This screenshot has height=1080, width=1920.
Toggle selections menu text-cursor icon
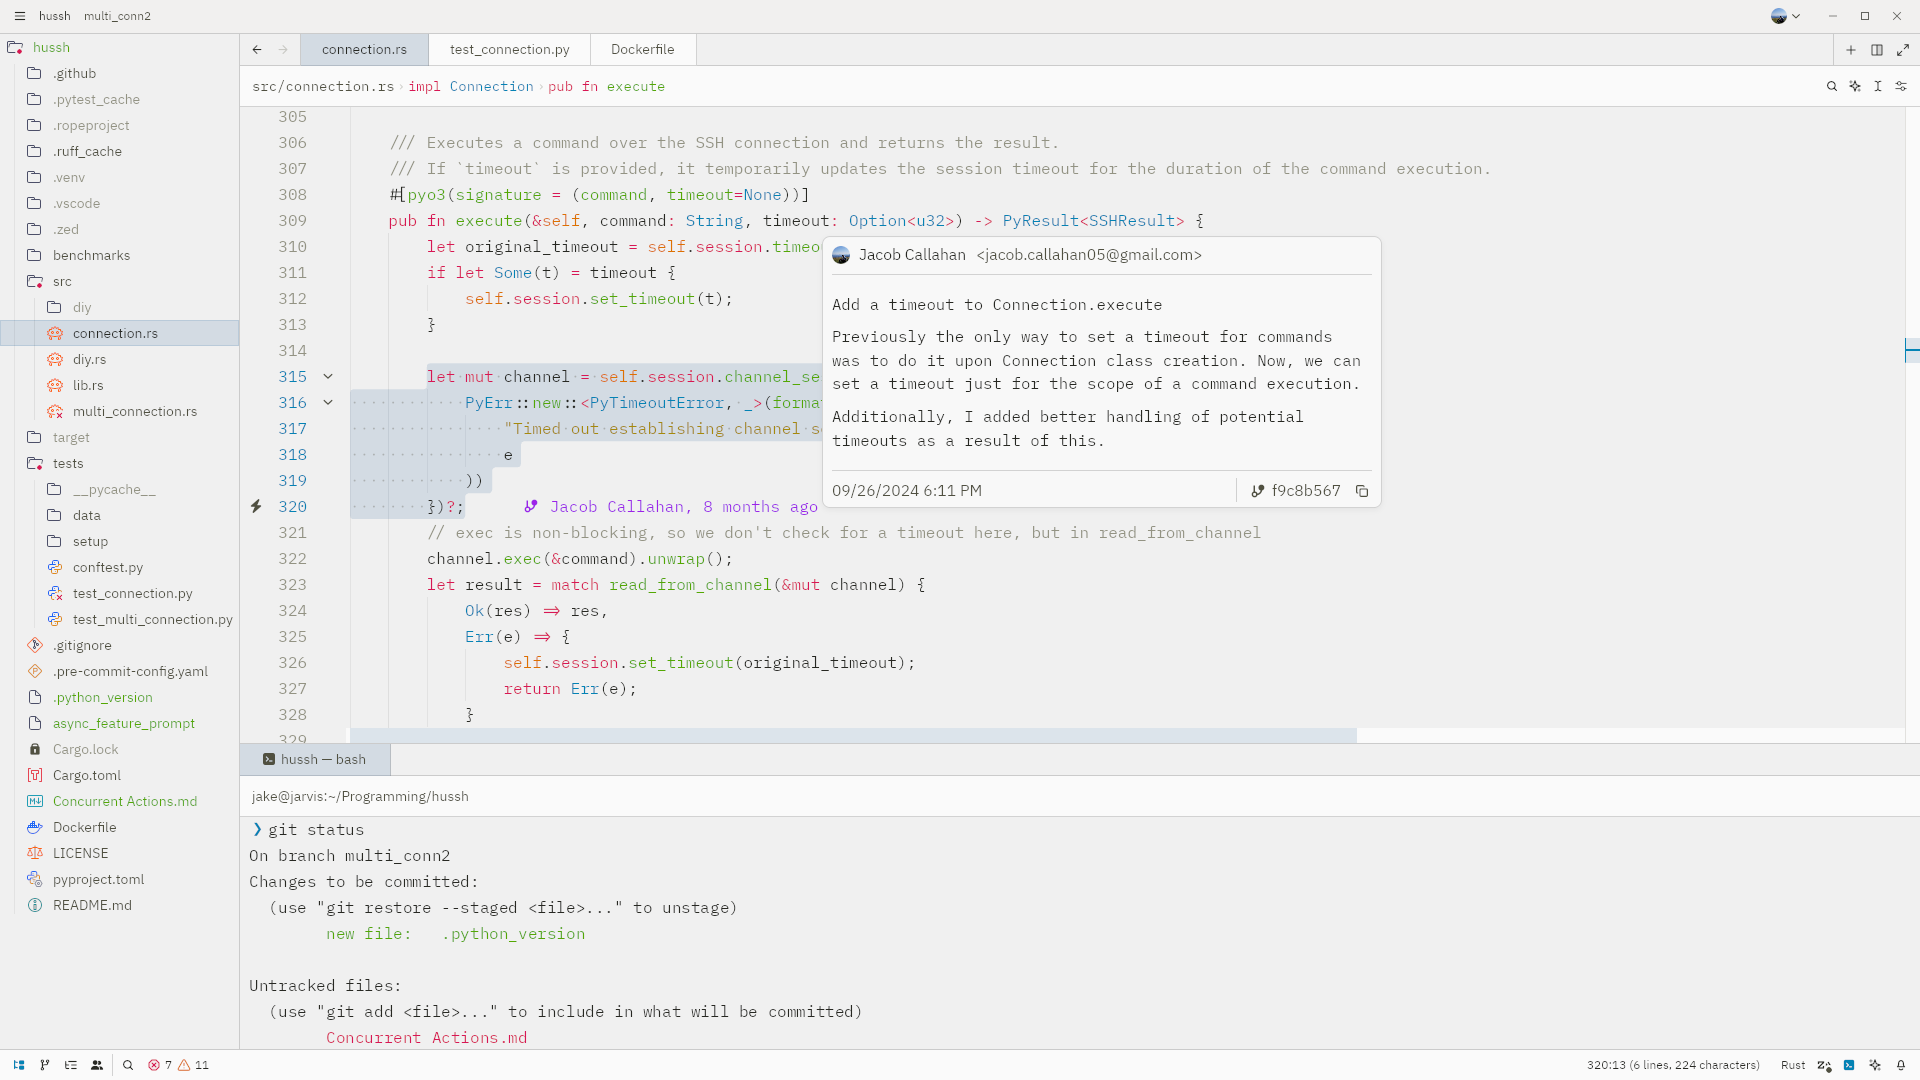[1878, 87]
